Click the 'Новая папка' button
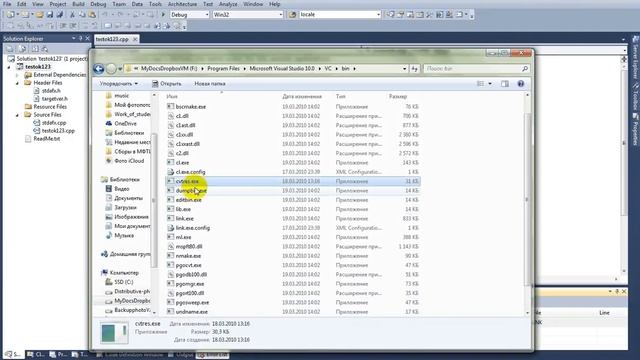This screenshot has width=640, height=360. pos(210,84)
